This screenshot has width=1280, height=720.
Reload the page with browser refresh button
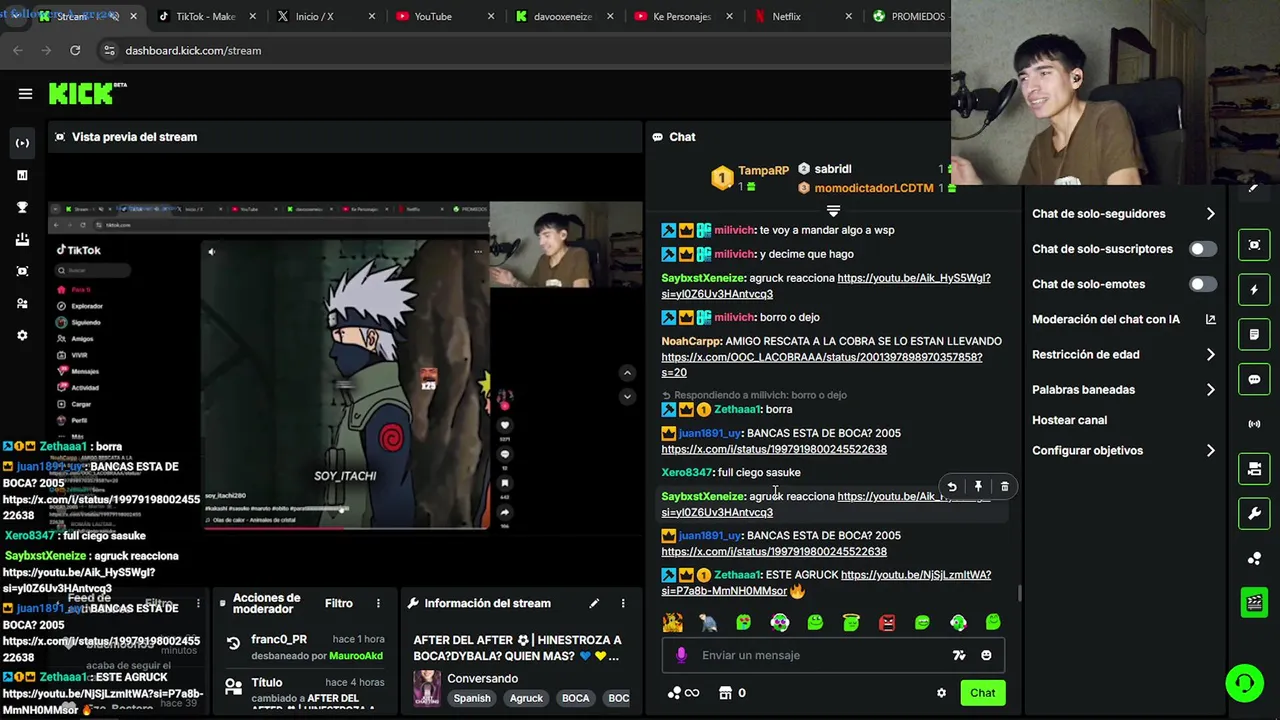(75, 50)
